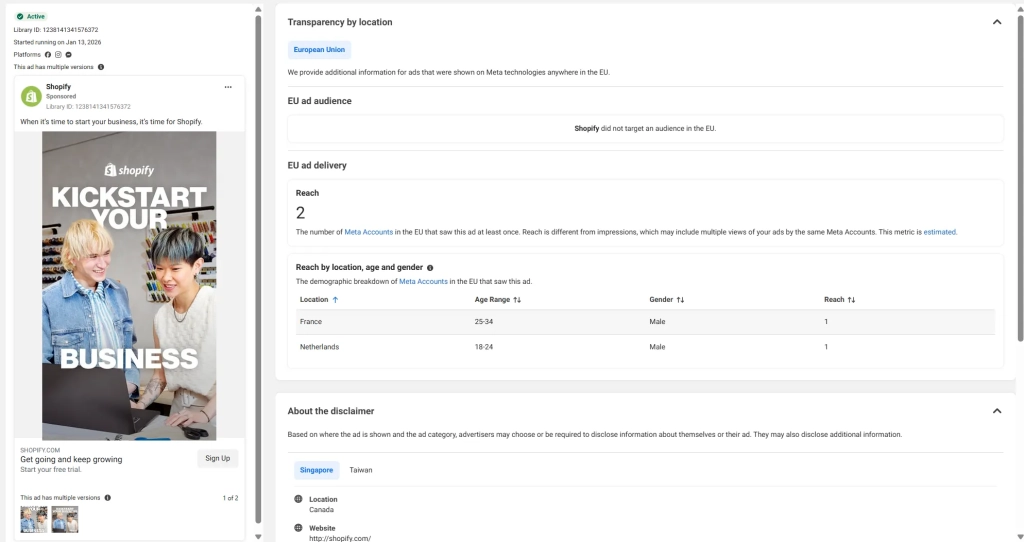Click the Instagram platform icon
The height and width of the screenshot is (542, 1024).
tap(58, 55)
